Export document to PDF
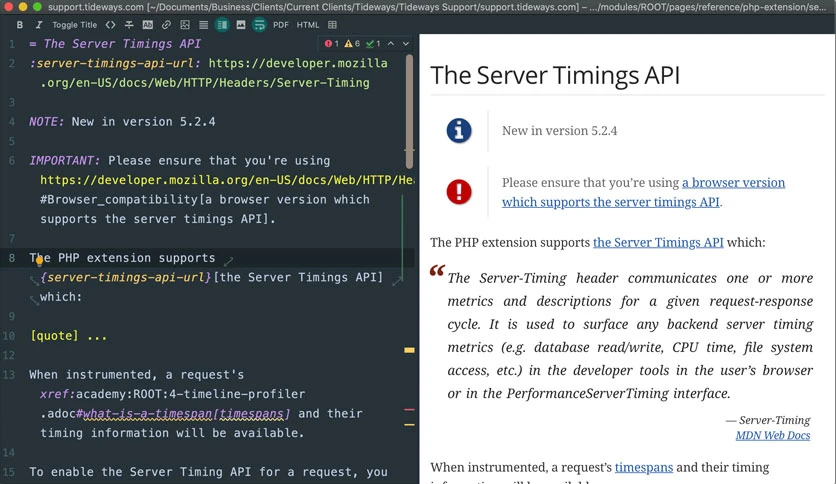Image resolution: width=836 pixels, height=484 pixels. click(x=280, y=25)
